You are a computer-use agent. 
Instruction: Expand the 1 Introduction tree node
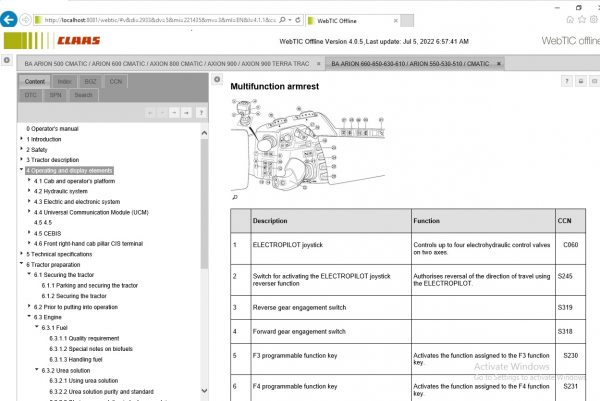[22, 139]
